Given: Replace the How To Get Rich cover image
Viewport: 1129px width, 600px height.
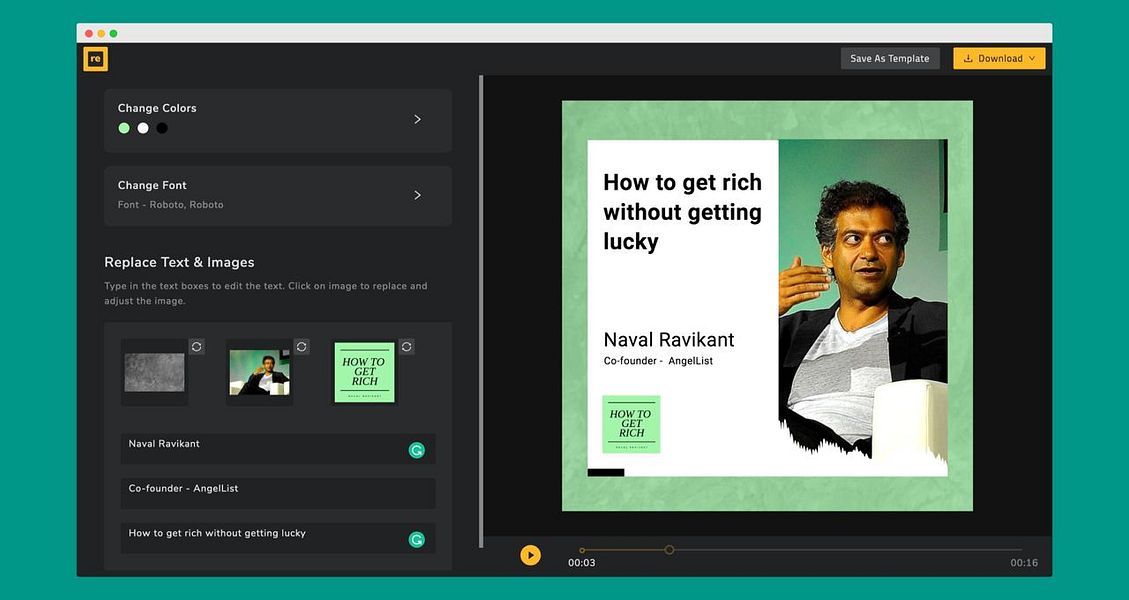Looking at the screenshot, I should click(x=406, y=346).
